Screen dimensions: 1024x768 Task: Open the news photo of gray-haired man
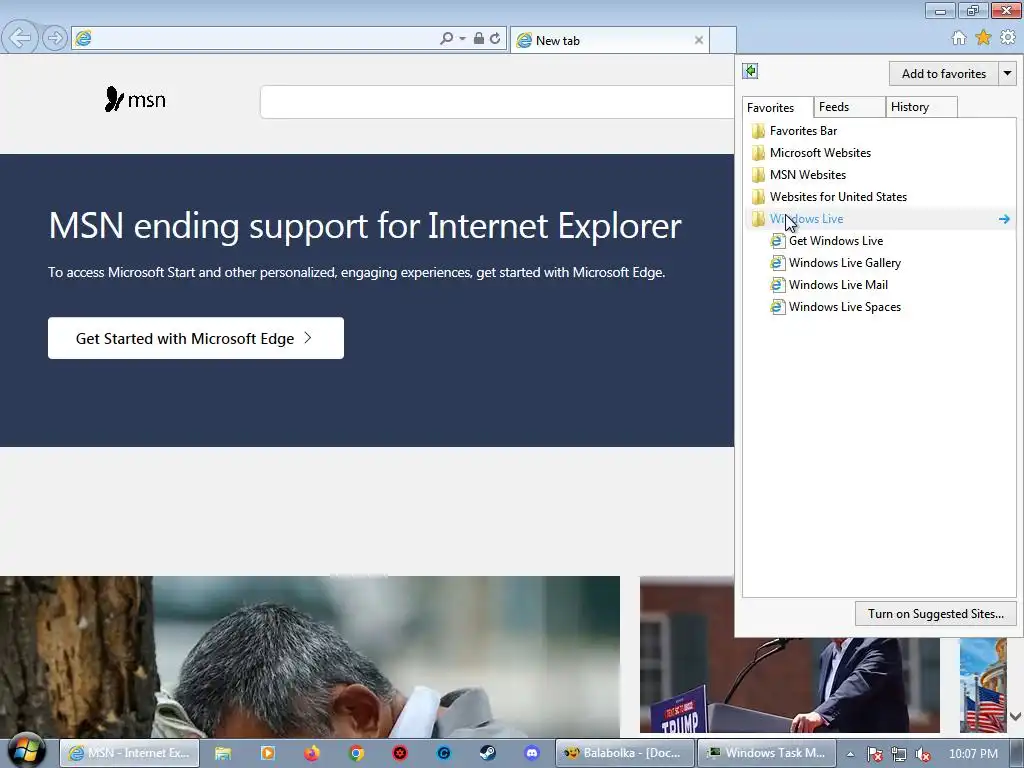point(310,656)
